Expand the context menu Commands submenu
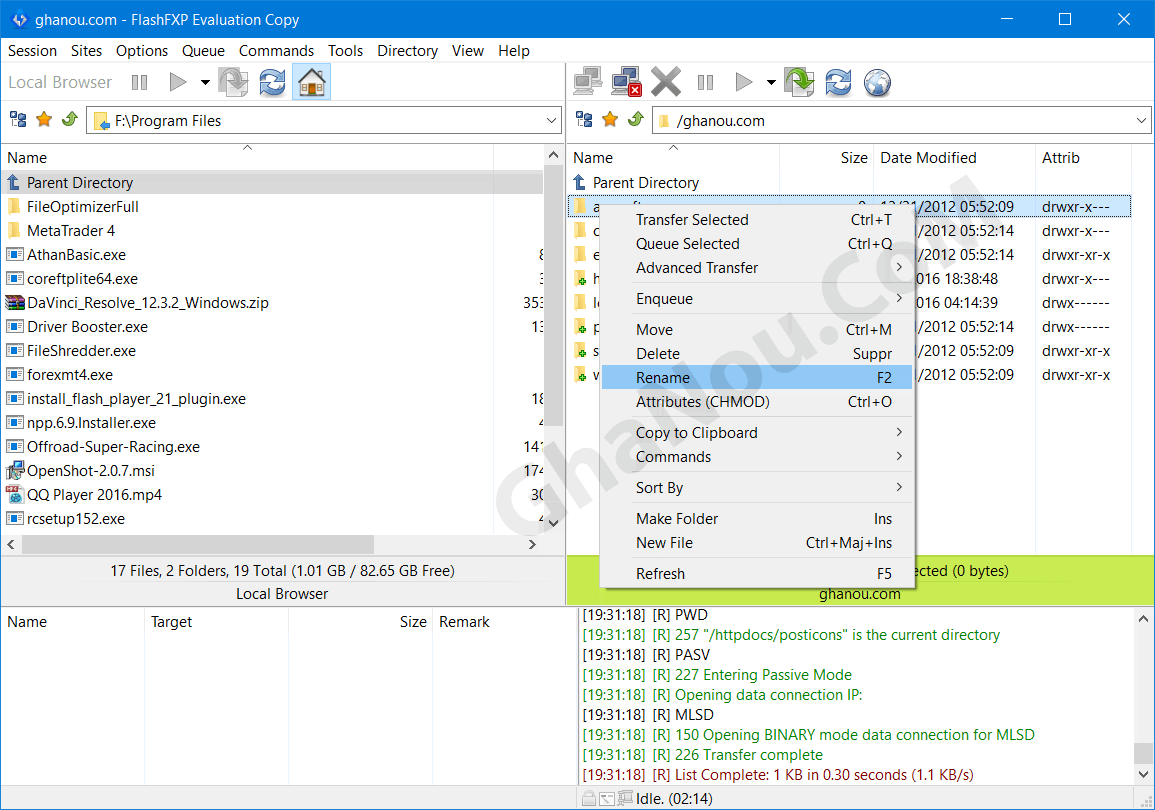Viewport: 1155px width, 810px height. click(756, 457)
